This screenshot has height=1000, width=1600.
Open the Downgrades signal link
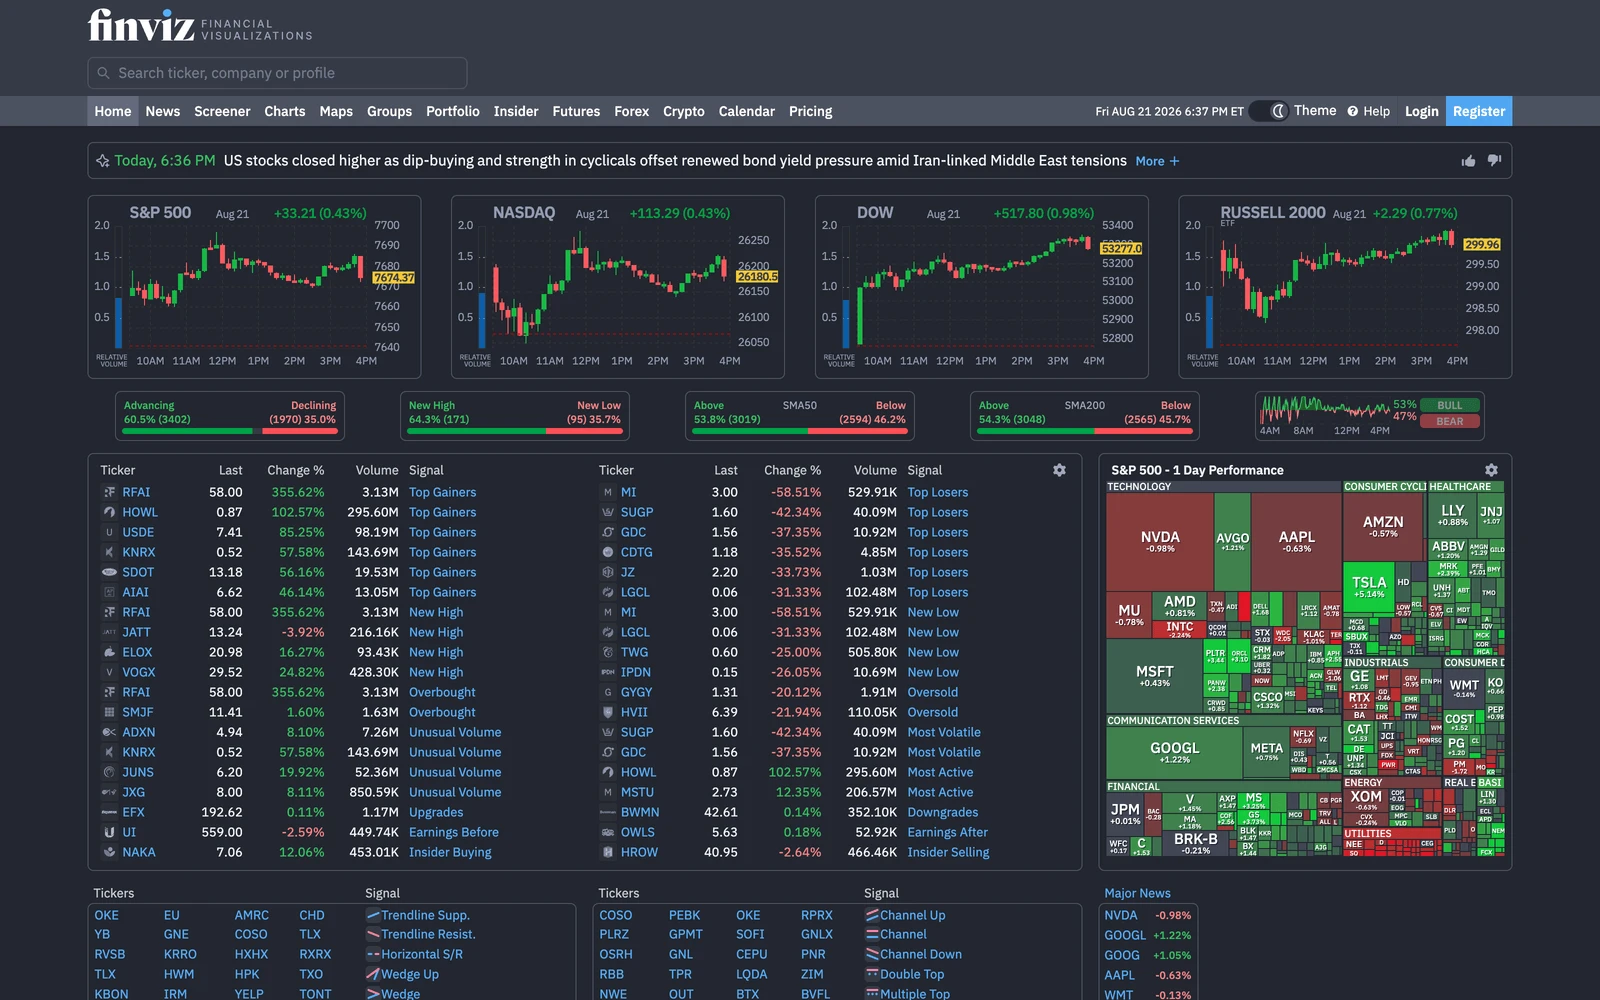943,812
